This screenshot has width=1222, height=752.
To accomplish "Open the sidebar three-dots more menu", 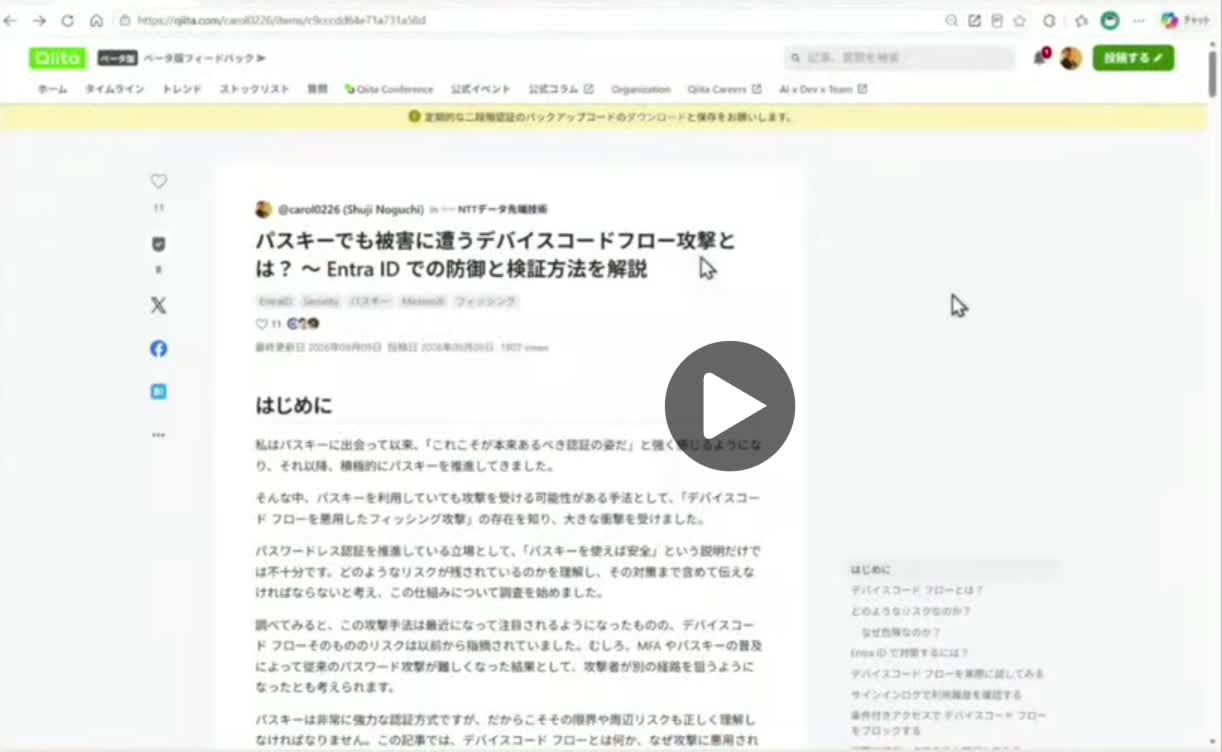I will tap(158, 435).
